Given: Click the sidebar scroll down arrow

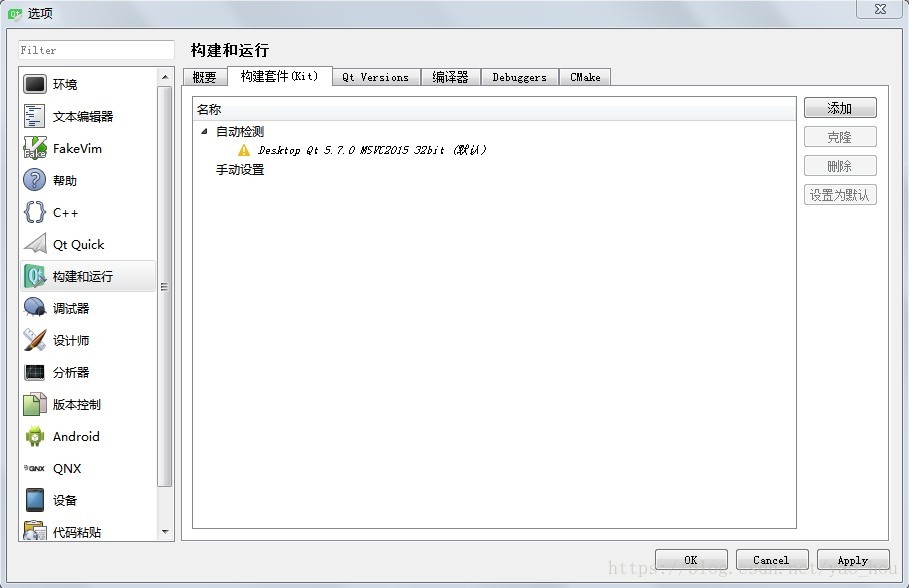Looking at the screenshot, I should click(165, 532).
